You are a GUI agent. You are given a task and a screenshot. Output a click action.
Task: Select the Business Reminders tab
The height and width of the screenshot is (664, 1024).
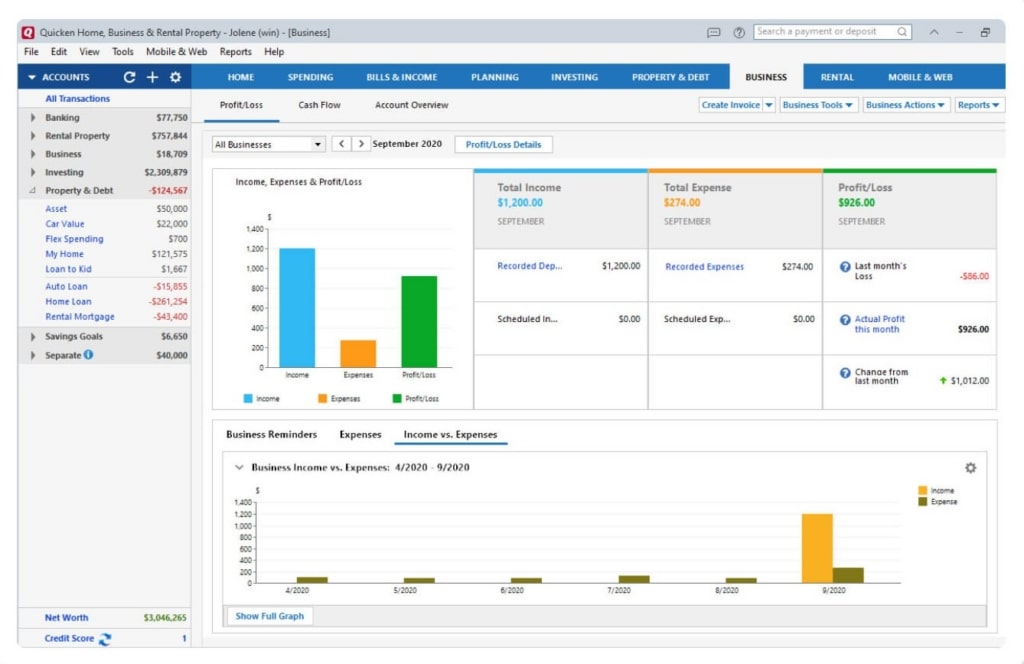[x=272, y=434]
